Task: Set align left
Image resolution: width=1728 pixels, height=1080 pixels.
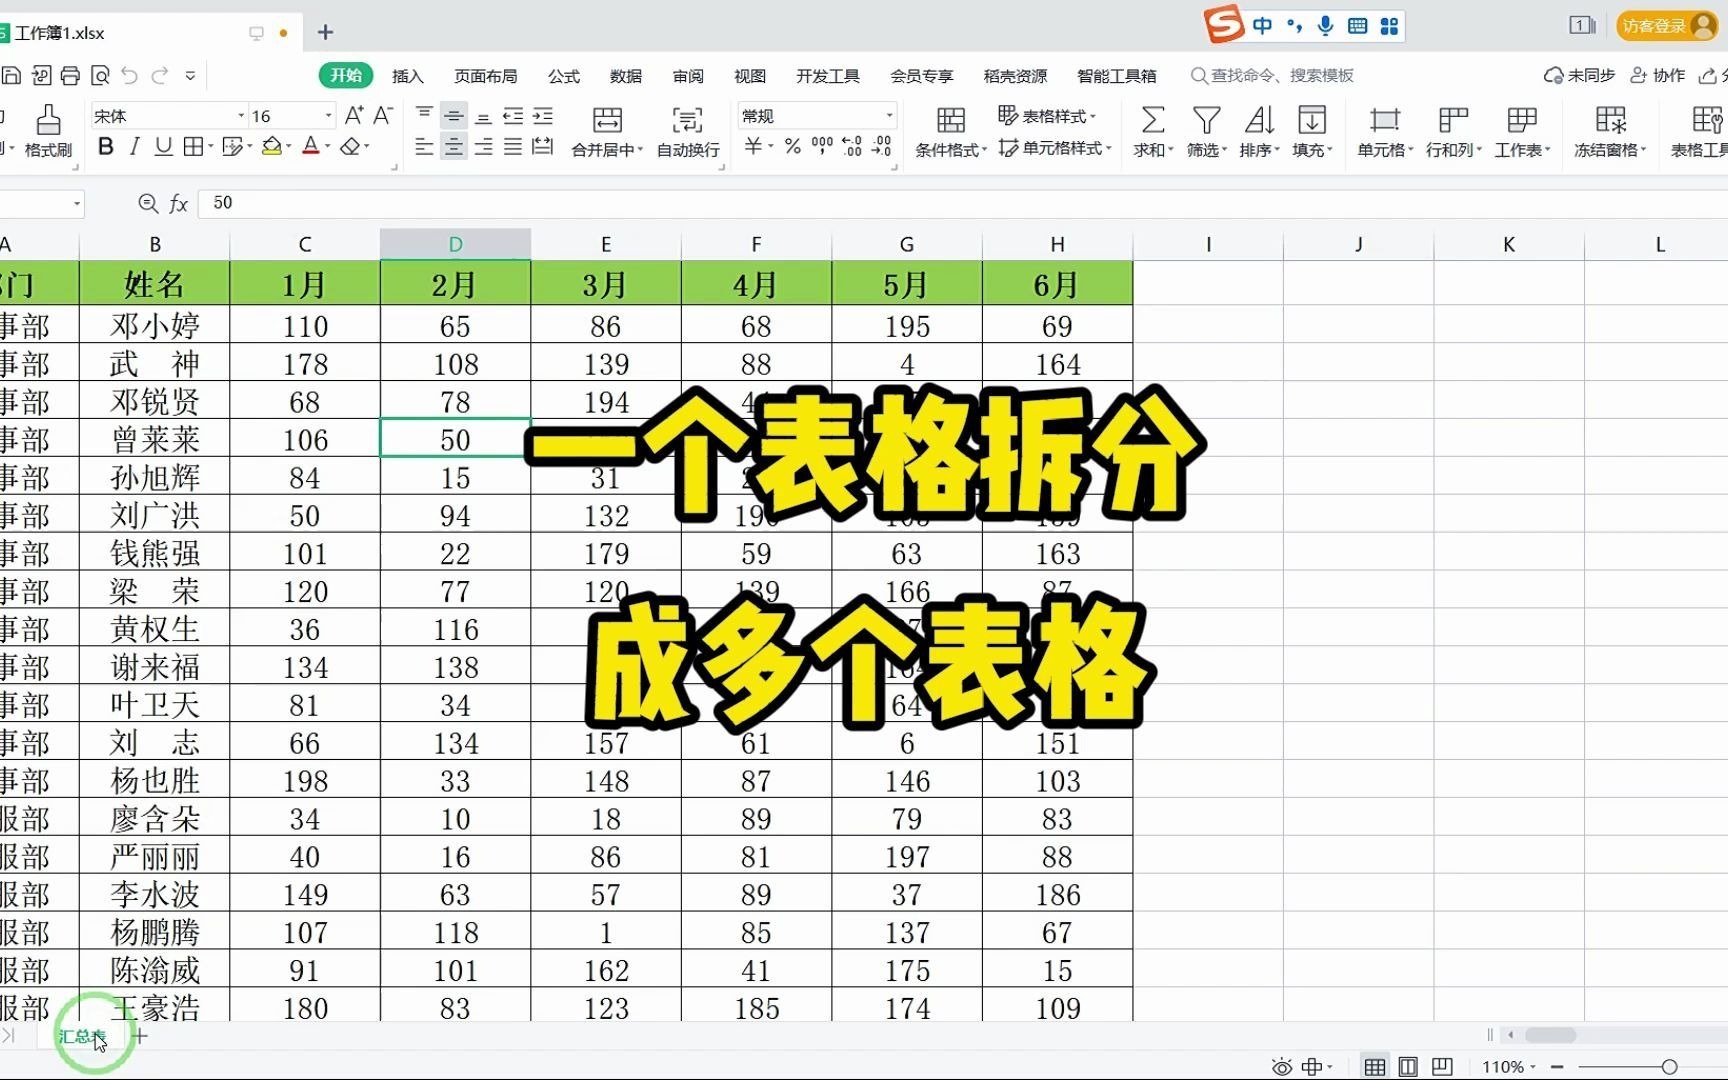Action: click(424, 147)
